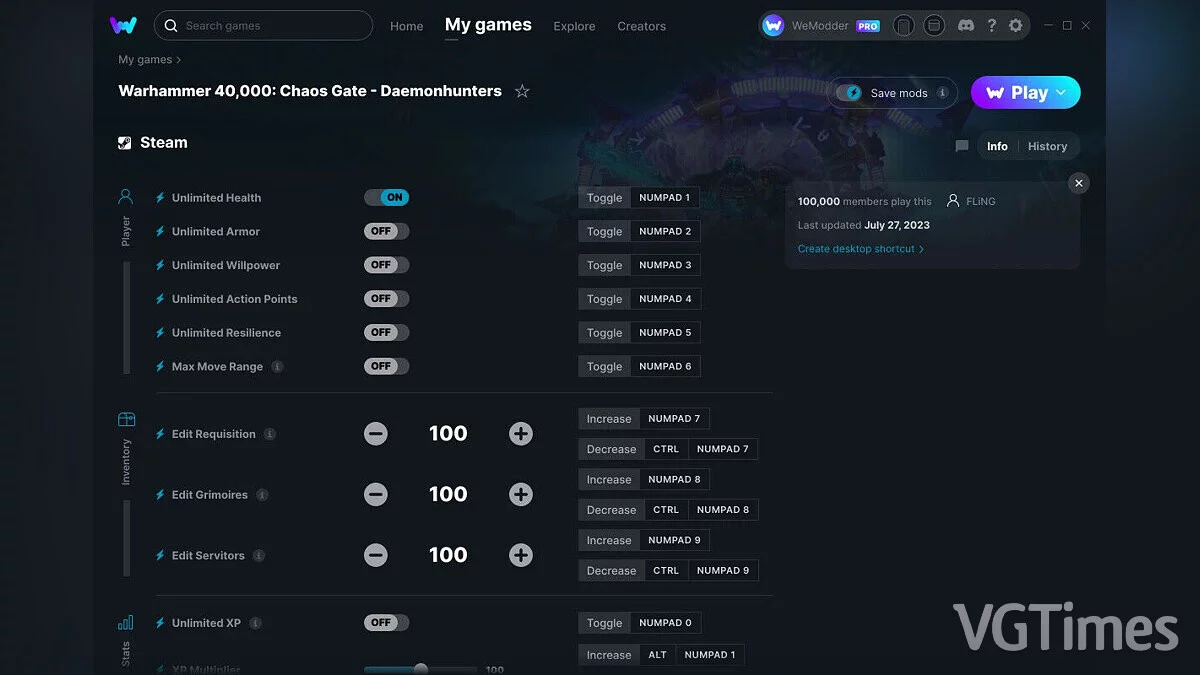Click the Edit Requisition value 100
The height and width of the screenshot is (675, 1200).
coord(448,434)
